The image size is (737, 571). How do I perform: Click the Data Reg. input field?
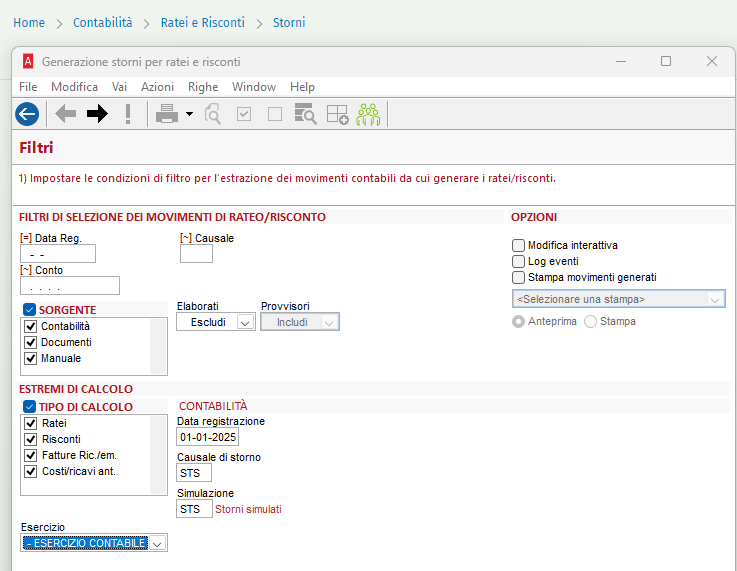[58, 254]
